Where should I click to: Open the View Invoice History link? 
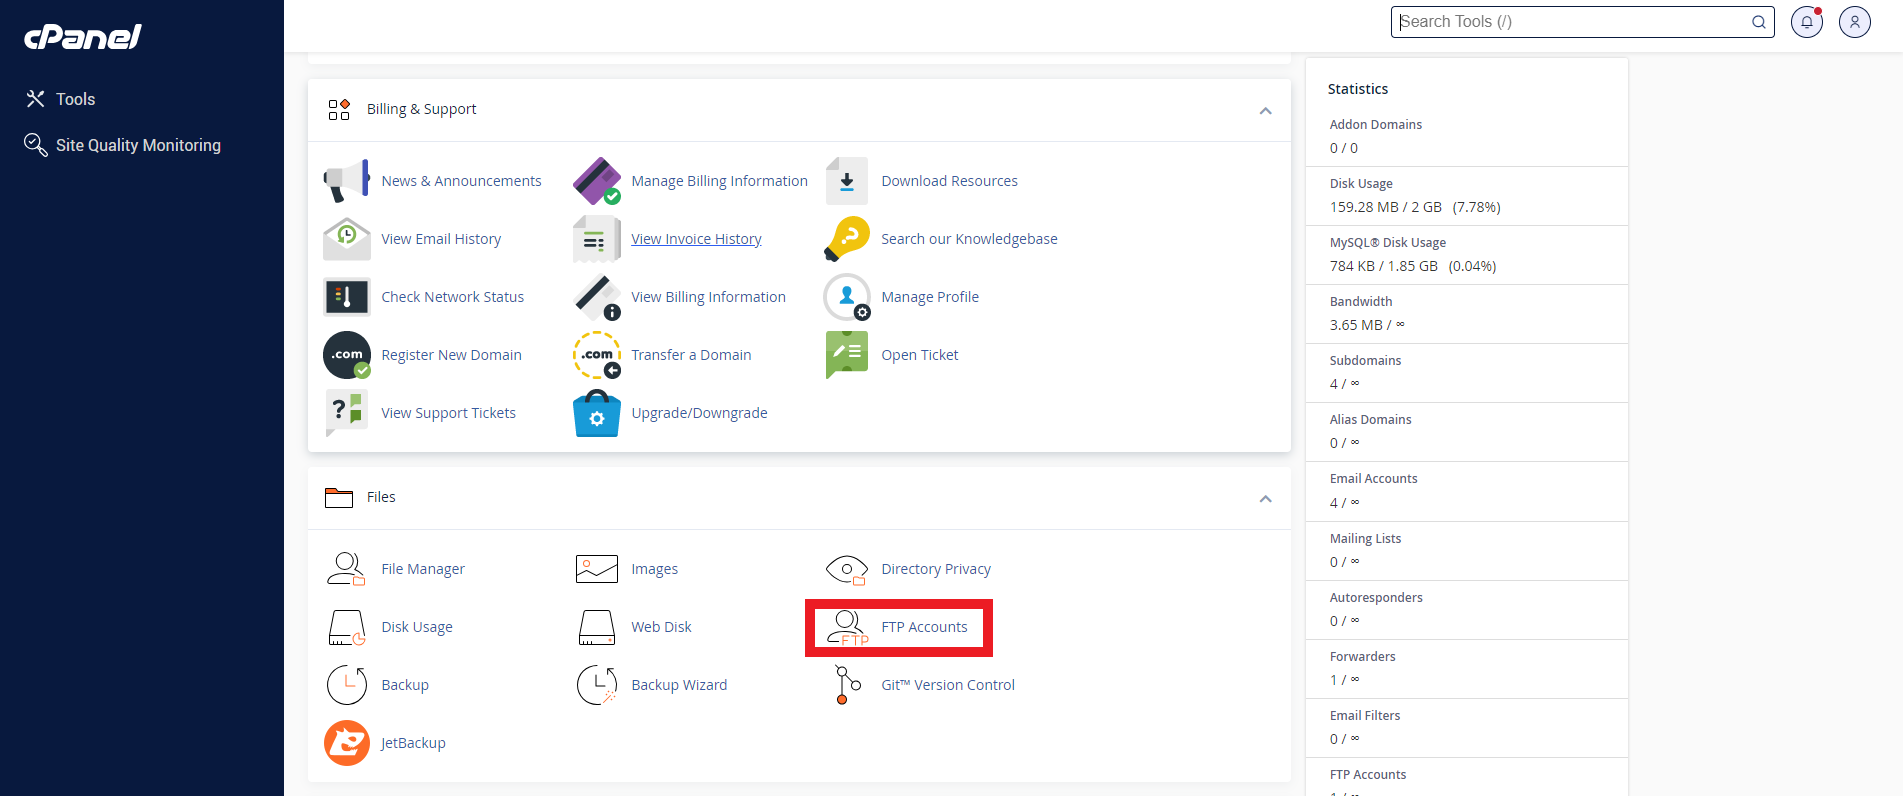tap(696, 239)
